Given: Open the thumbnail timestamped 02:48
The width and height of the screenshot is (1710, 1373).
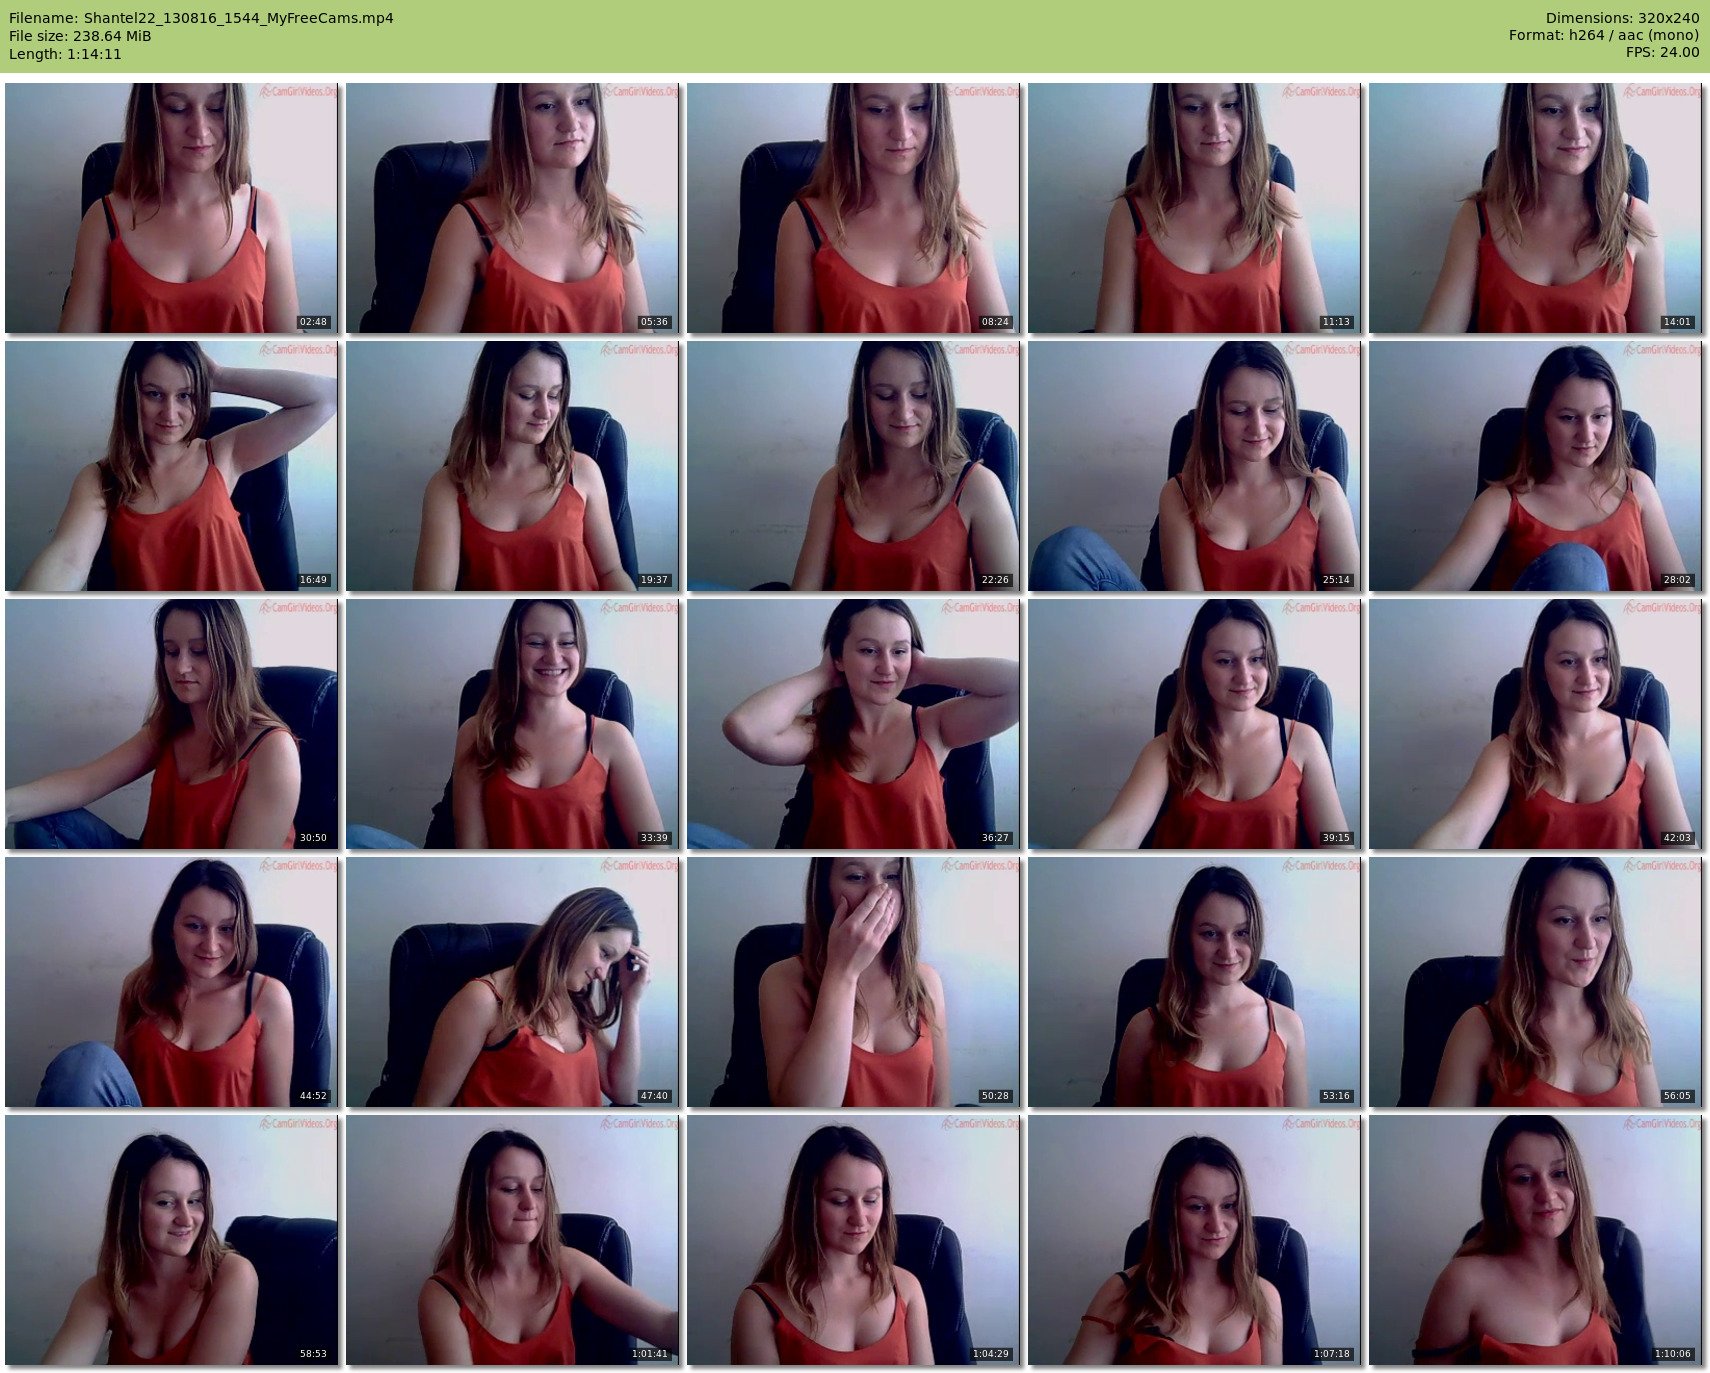Looking at the screenshot, I should coord(171,207).
